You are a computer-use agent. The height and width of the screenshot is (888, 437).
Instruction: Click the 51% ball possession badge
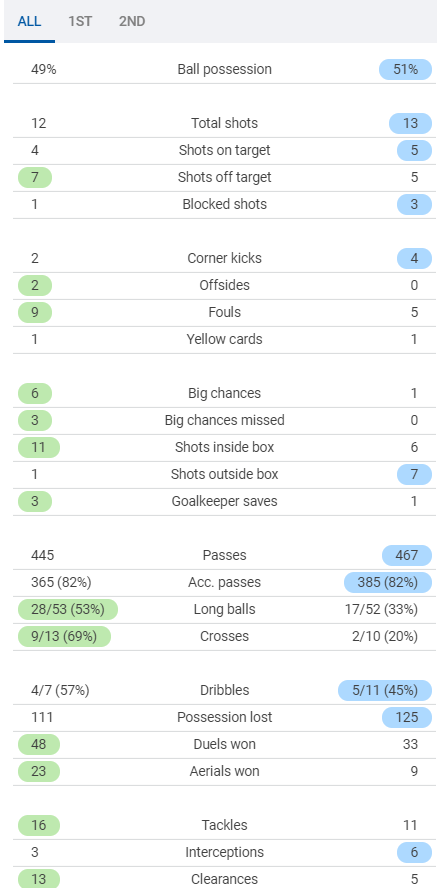point(405,69)
